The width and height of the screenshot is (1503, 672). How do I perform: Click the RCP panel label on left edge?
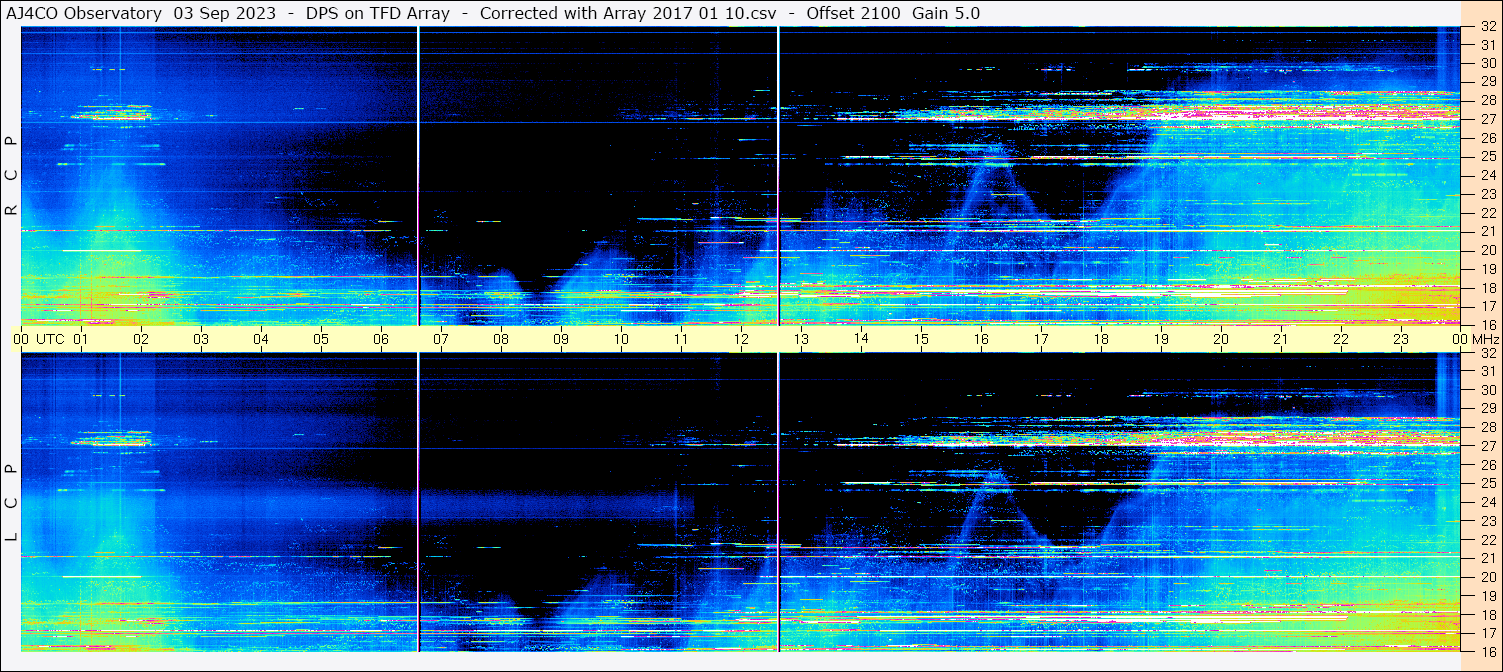(x=11, y=176)
